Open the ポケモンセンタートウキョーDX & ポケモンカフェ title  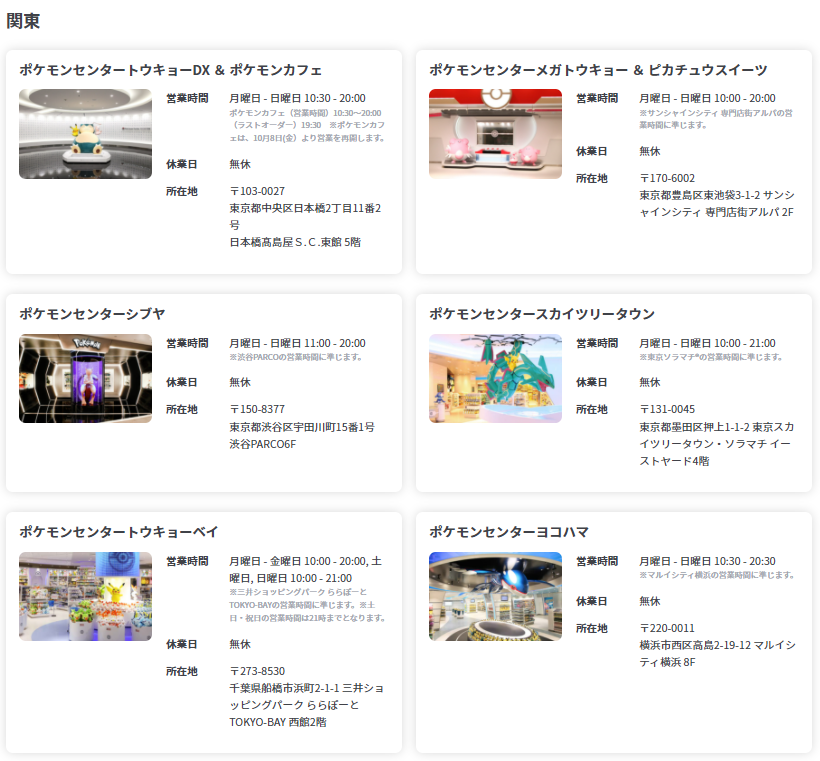click(170, 70)
